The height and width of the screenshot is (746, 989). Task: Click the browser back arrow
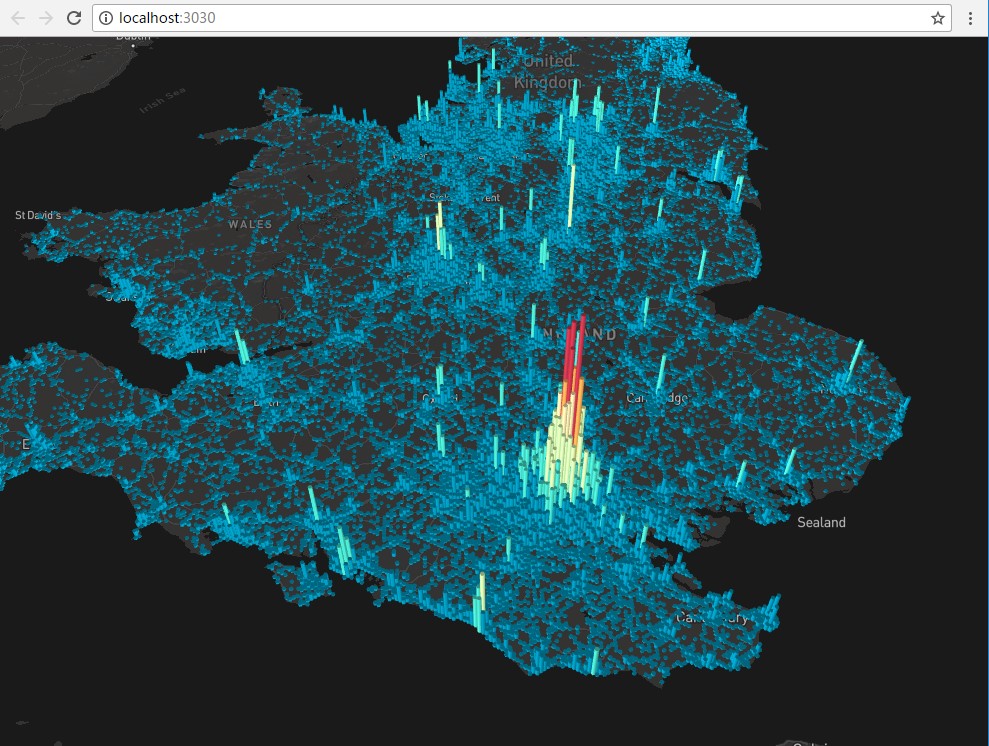pyautogui.click(x=18, y=18)
